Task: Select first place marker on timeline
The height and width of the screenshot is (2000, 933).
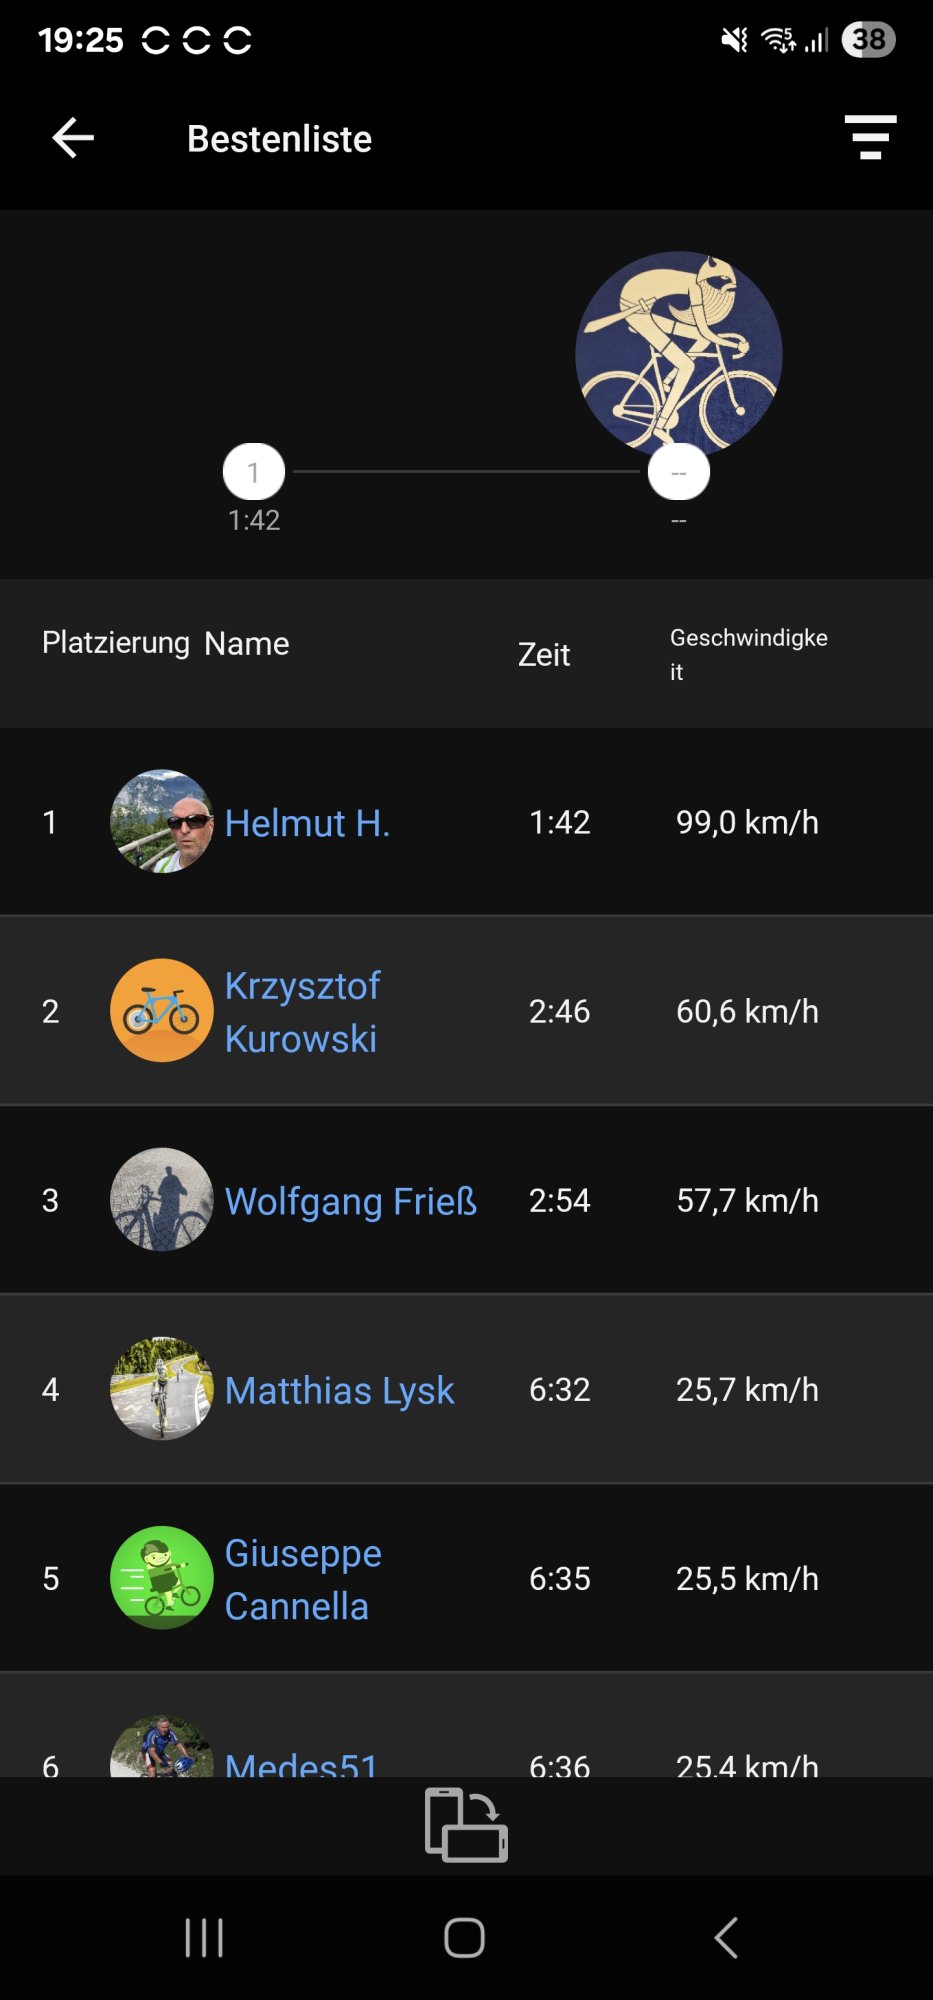Action: pyautogui.click(x=254, y=472)
